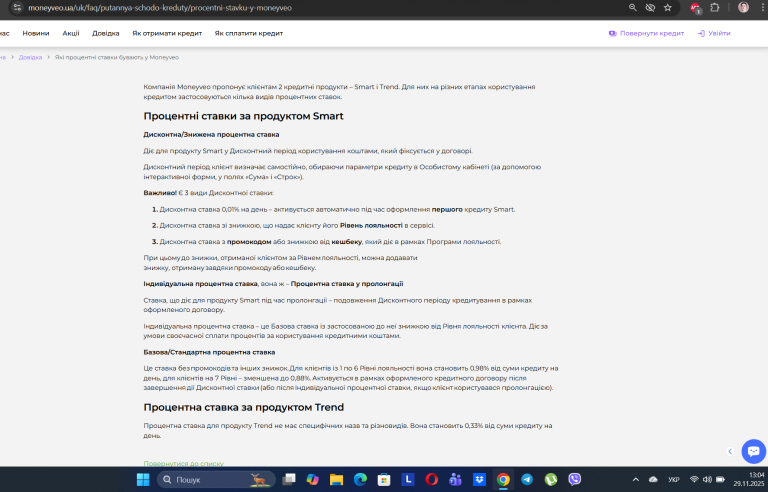The image size is (768, 492).
Task: Open the Акції menu item
Action: tap(71, 33)
